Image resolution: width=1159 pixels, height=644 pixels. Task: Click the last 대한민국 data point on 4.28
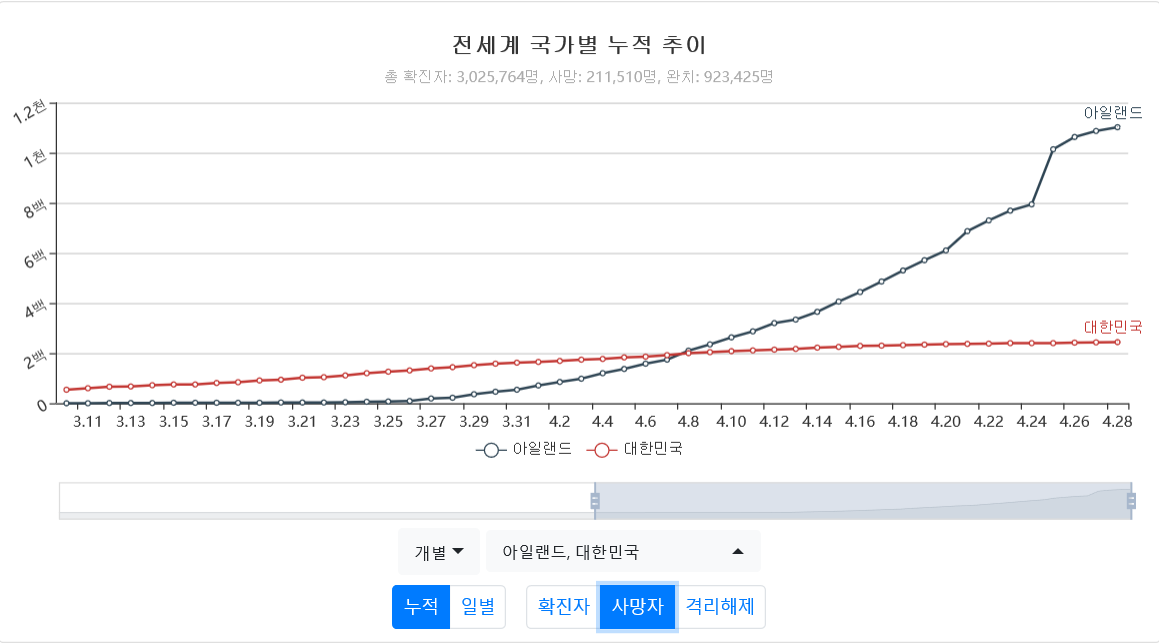1117,342
